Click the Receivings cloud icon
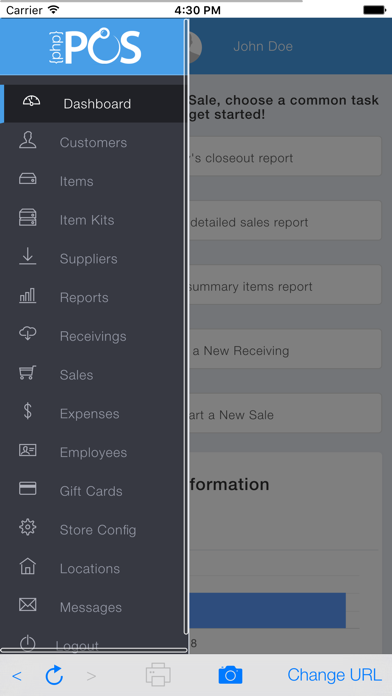This screenshot has height=696, width=392. (x=28, y=333)
